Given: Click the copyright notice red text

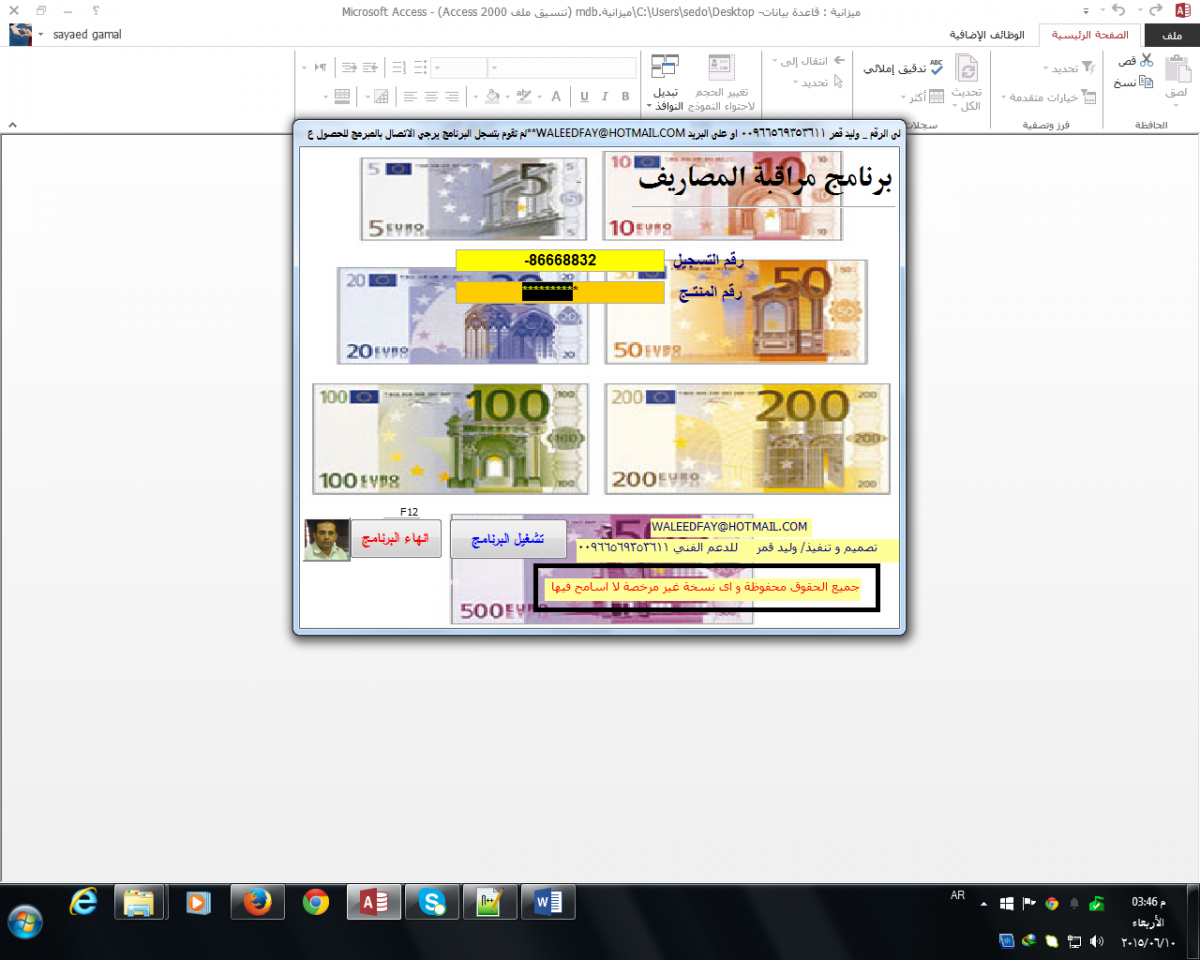Looking at the screenshot, I should [703, 588].
